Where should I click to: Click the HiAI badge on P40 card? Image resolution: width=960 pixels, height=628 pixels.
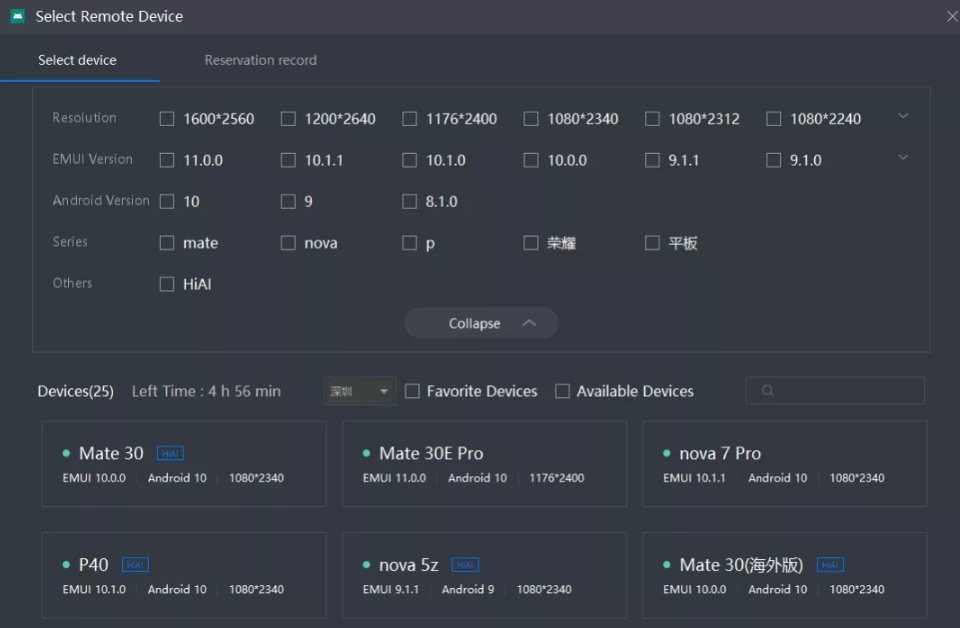click(x=135, y=564)
